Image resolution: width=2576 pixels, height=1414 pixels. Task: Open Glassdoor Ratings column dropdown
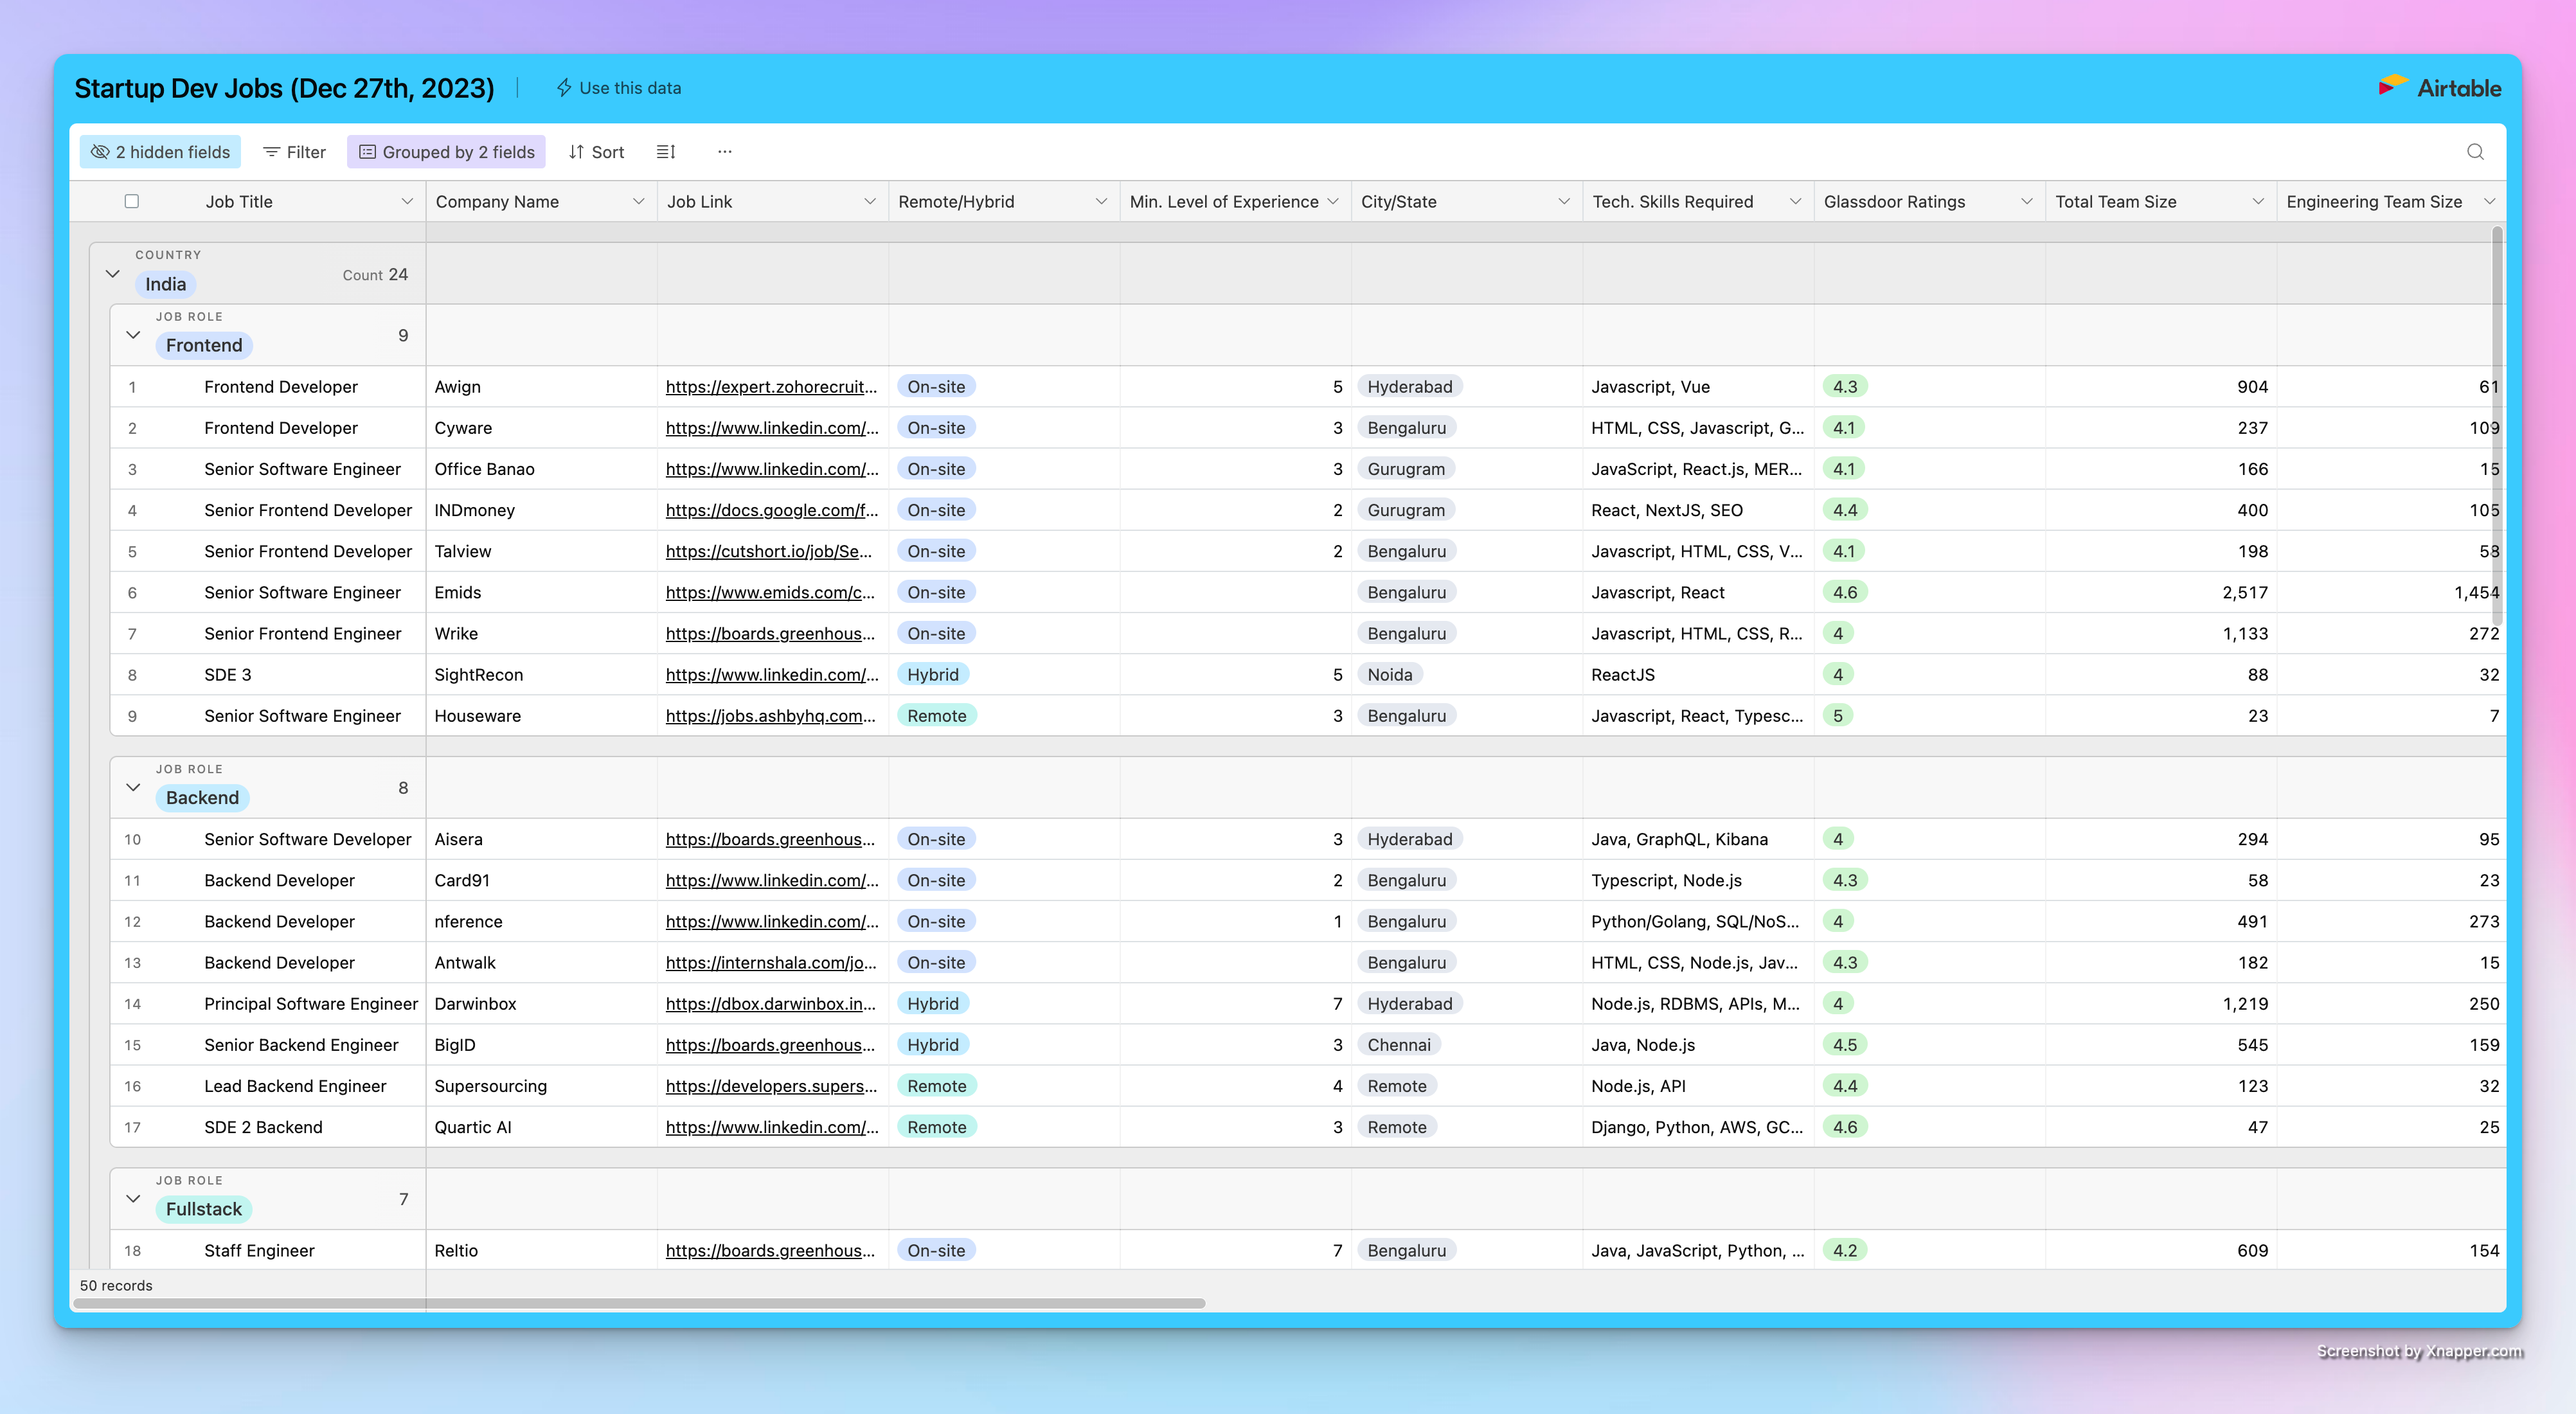pos(2026,201)
